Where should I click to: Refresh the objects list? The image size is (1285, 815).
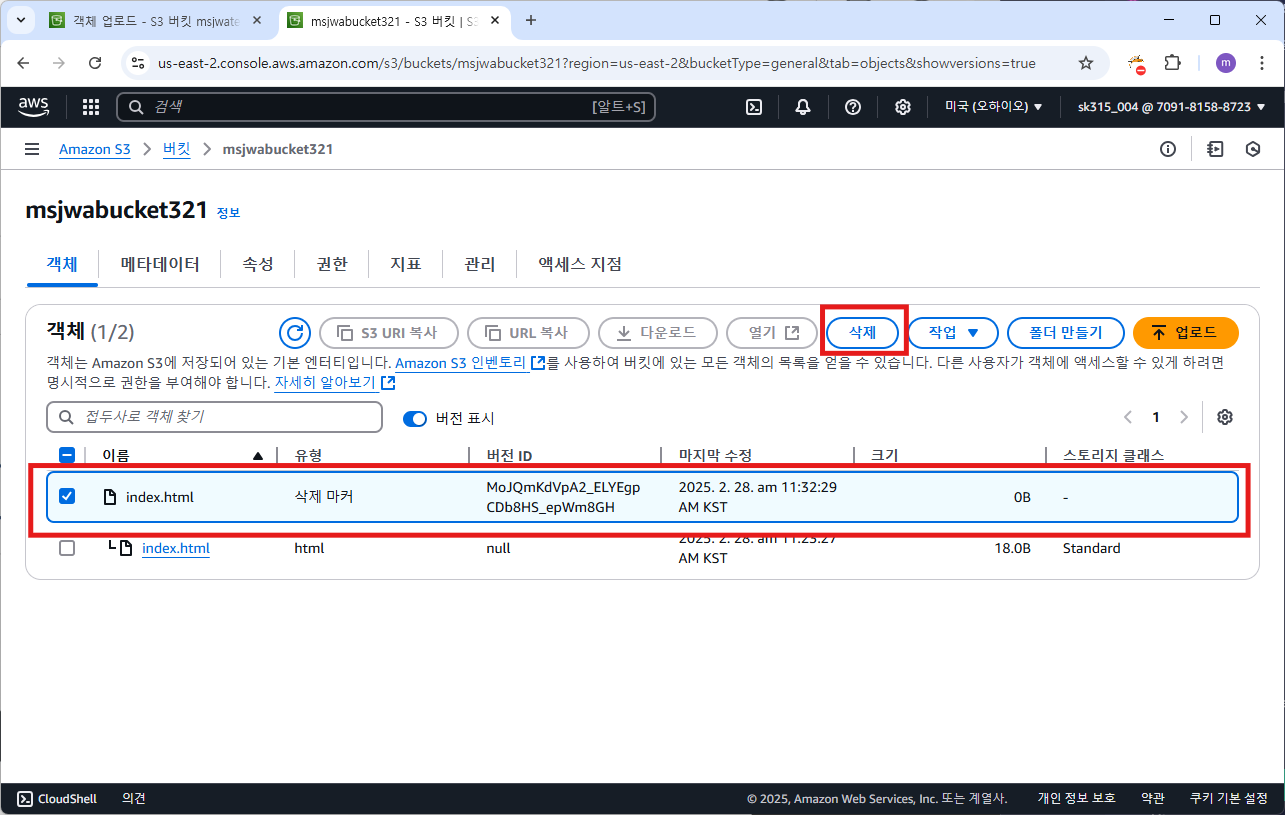294,333
